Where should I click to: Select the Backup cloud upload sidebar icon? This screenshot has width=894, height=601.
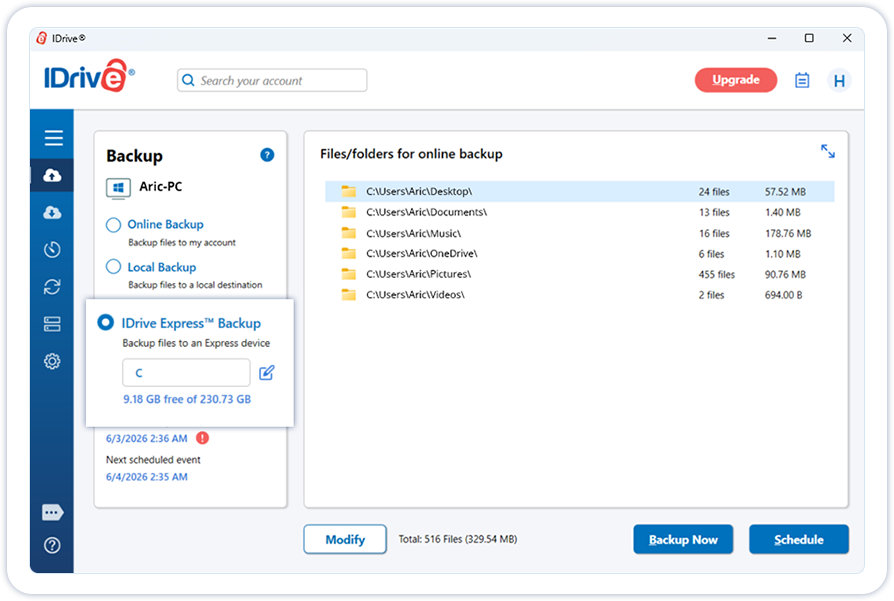point(52,176)
